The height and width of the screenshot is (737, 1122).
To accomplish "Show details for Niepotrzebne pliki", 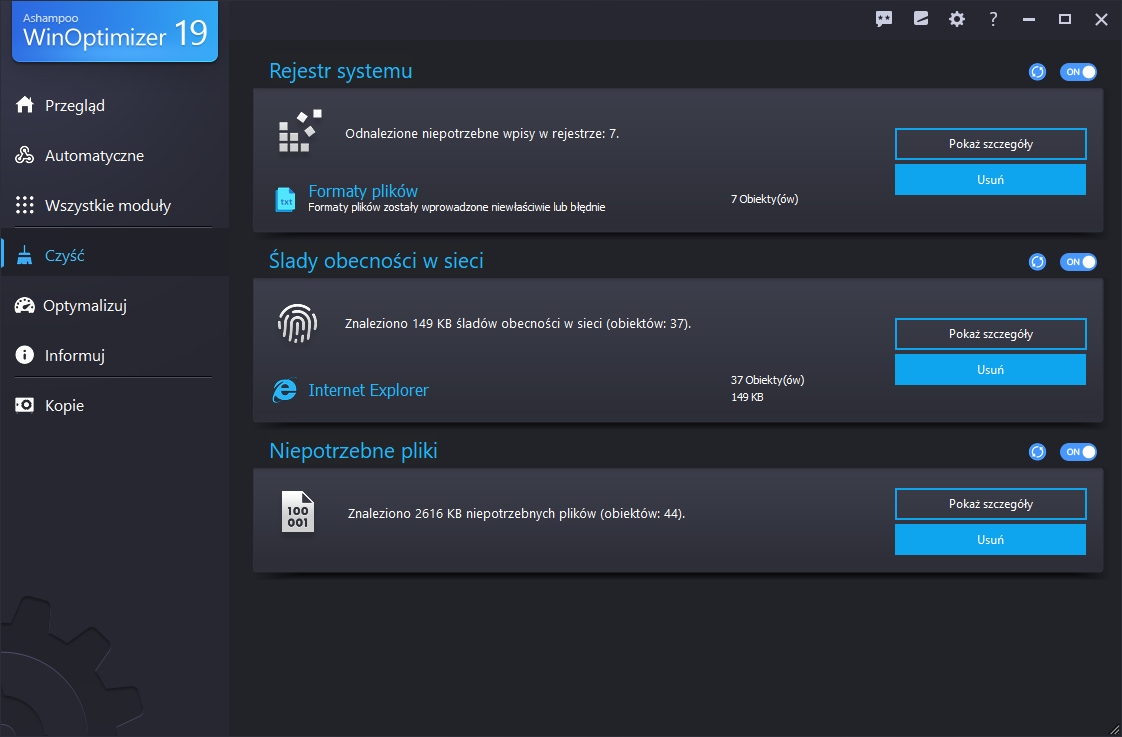I will click(x=990, y=504).
